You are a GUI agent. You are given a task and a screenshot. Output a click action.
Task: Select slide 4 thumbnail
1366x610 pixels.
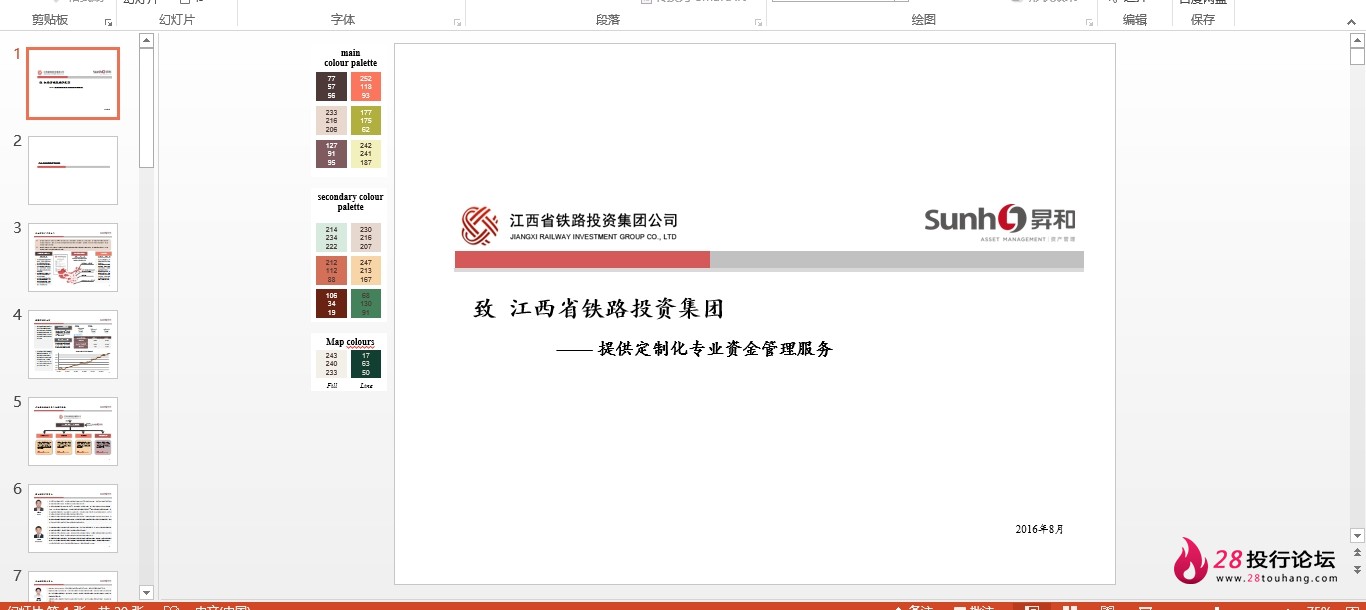coord(73,344)
